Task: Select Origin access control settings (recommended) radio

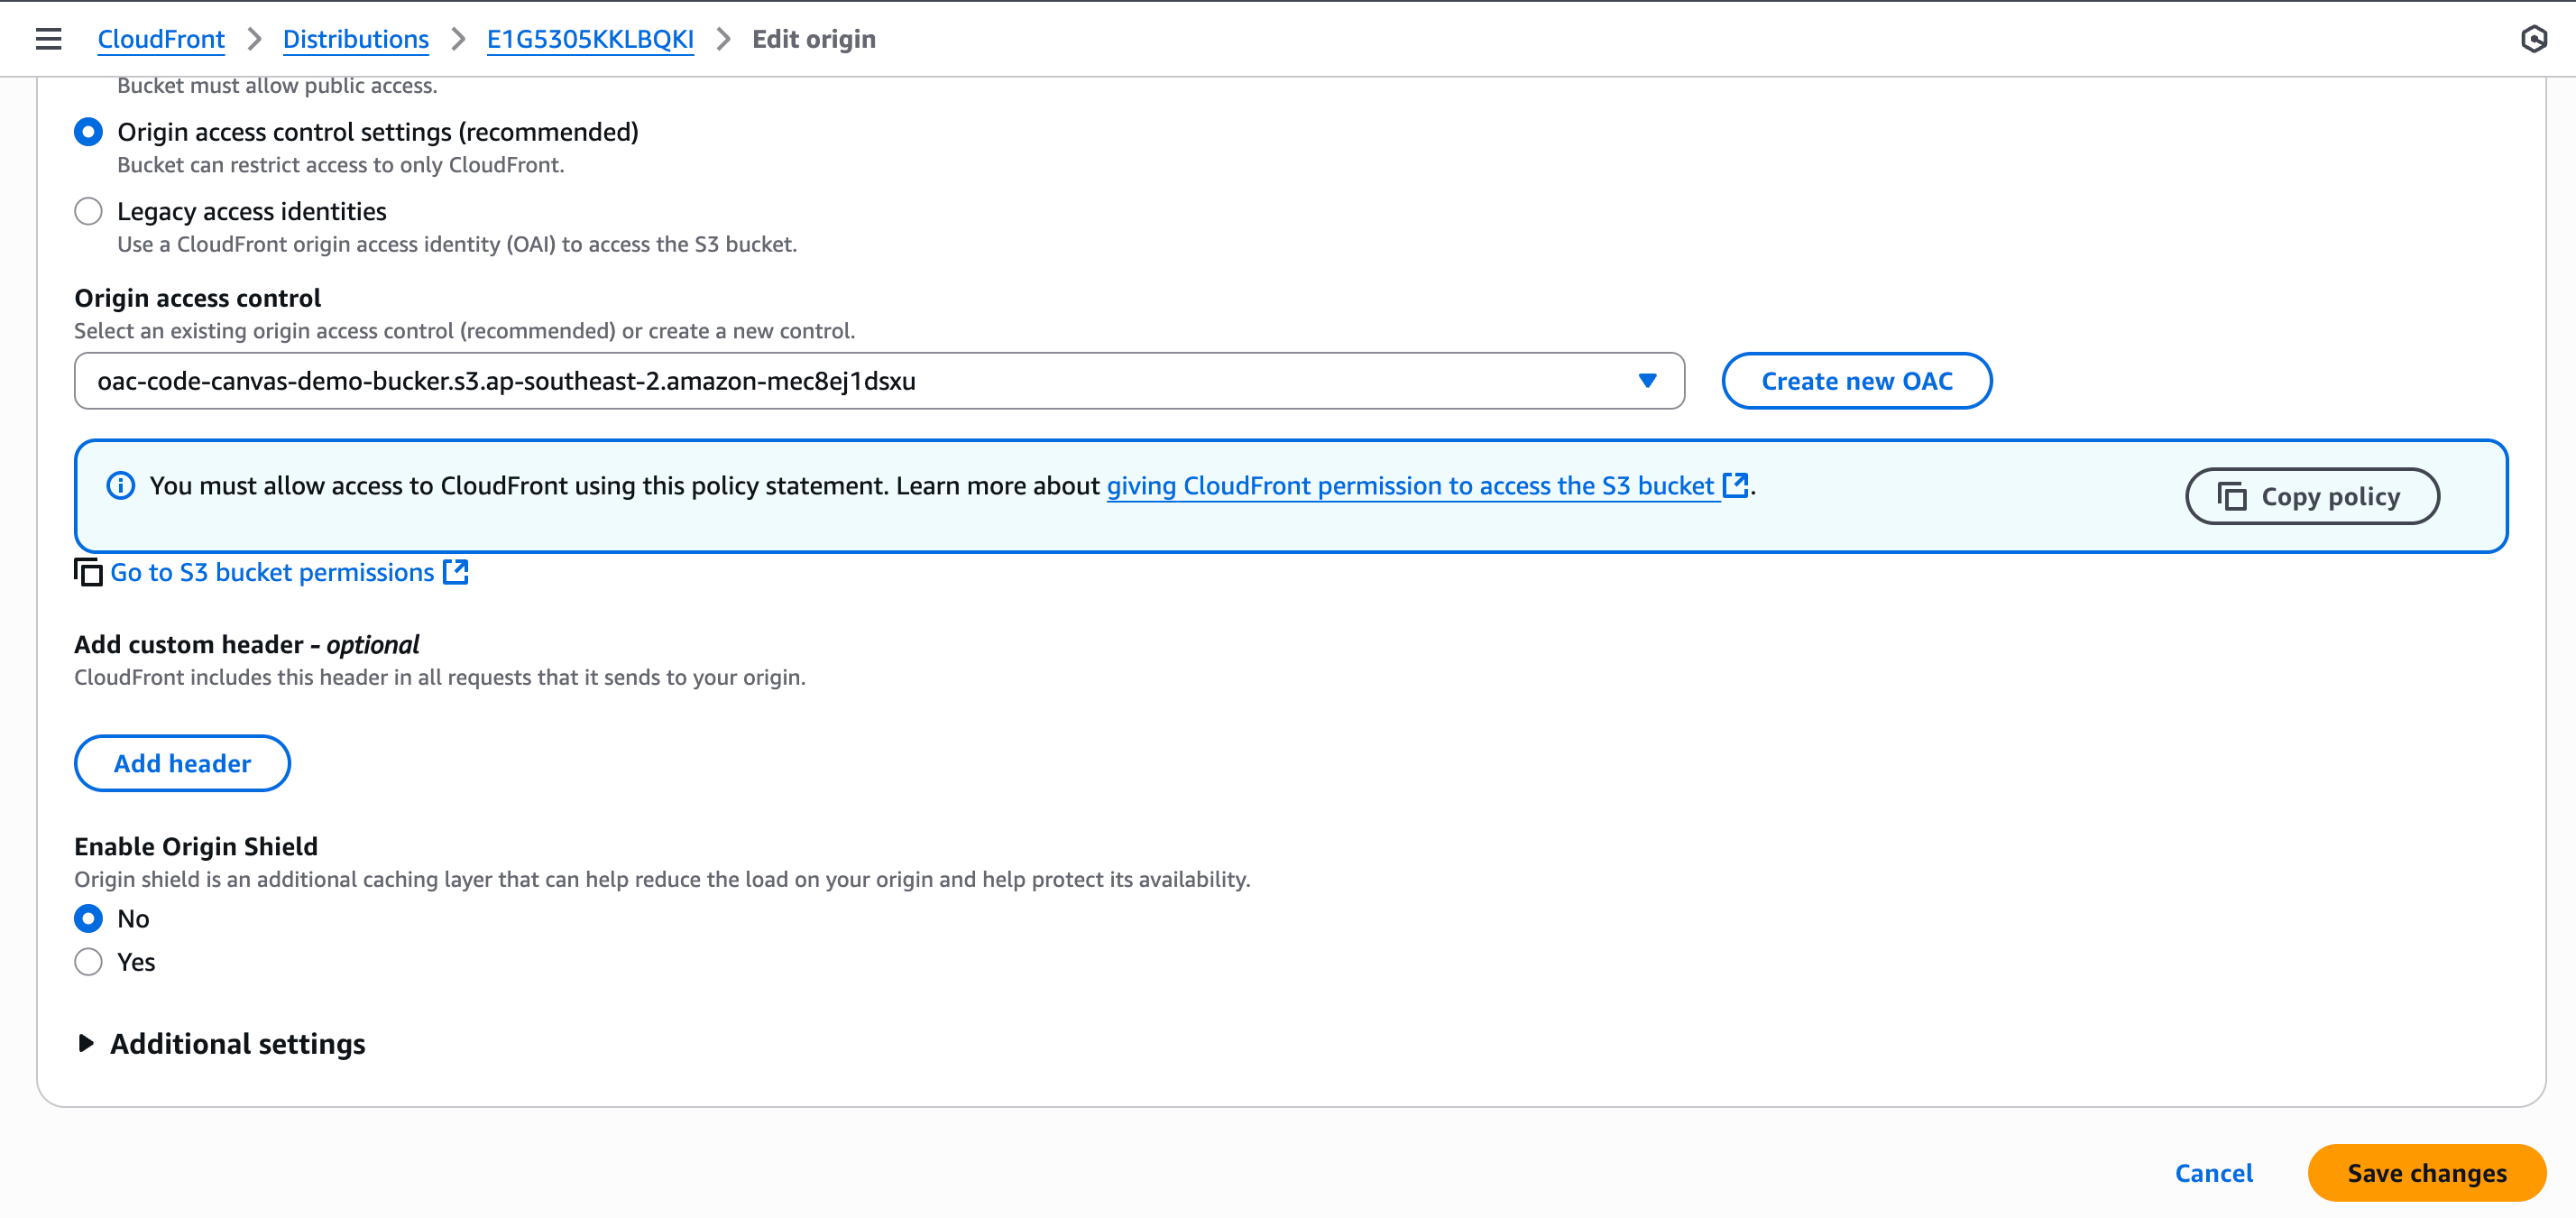Action: [88, 132]
